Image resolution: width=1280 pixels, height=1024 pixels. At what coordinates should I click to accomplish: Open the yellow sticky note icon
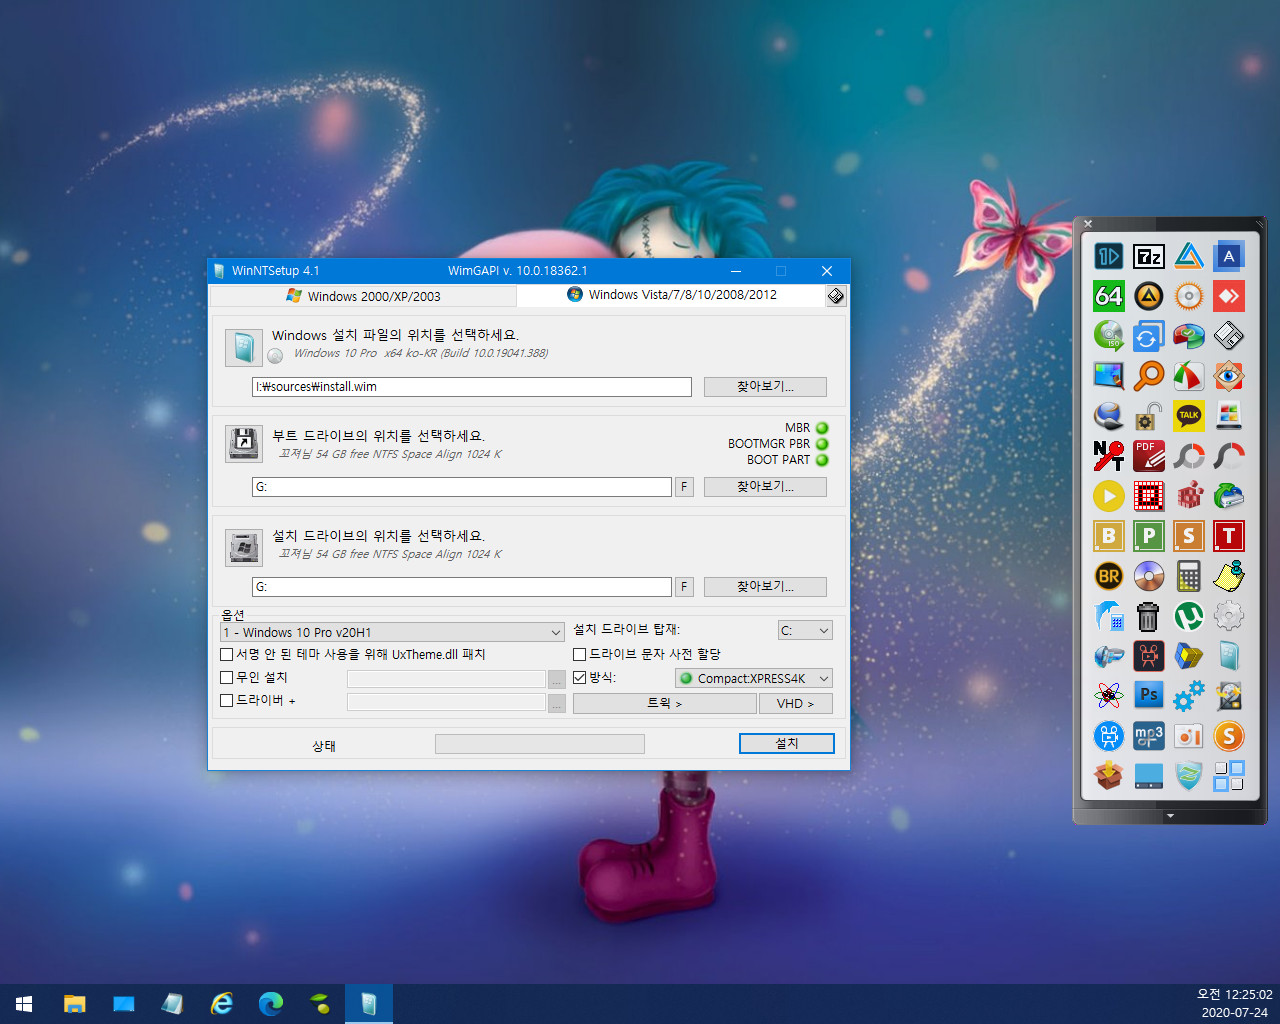coord(1229,576)
